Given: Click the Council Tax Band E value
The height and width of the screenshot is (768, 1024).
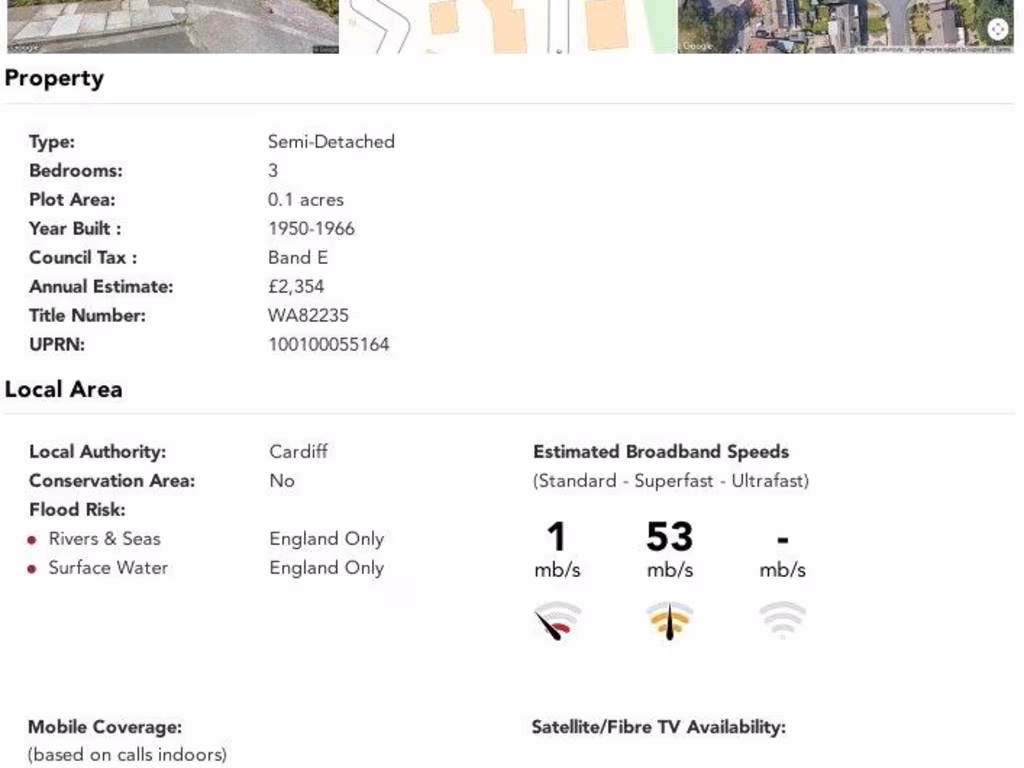Looking at the screenshot, I should [x=298, y=258].
